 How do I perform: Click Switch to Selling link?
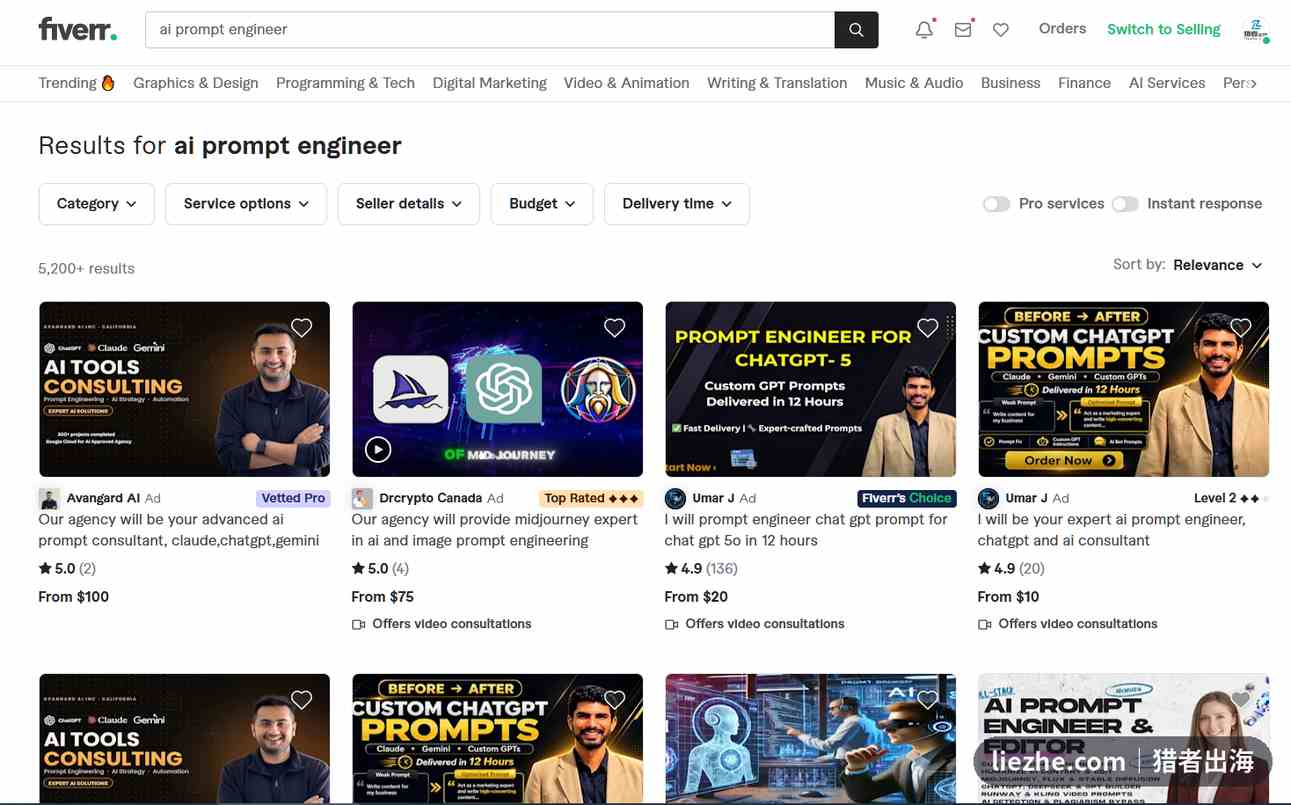coord(1163,29)
